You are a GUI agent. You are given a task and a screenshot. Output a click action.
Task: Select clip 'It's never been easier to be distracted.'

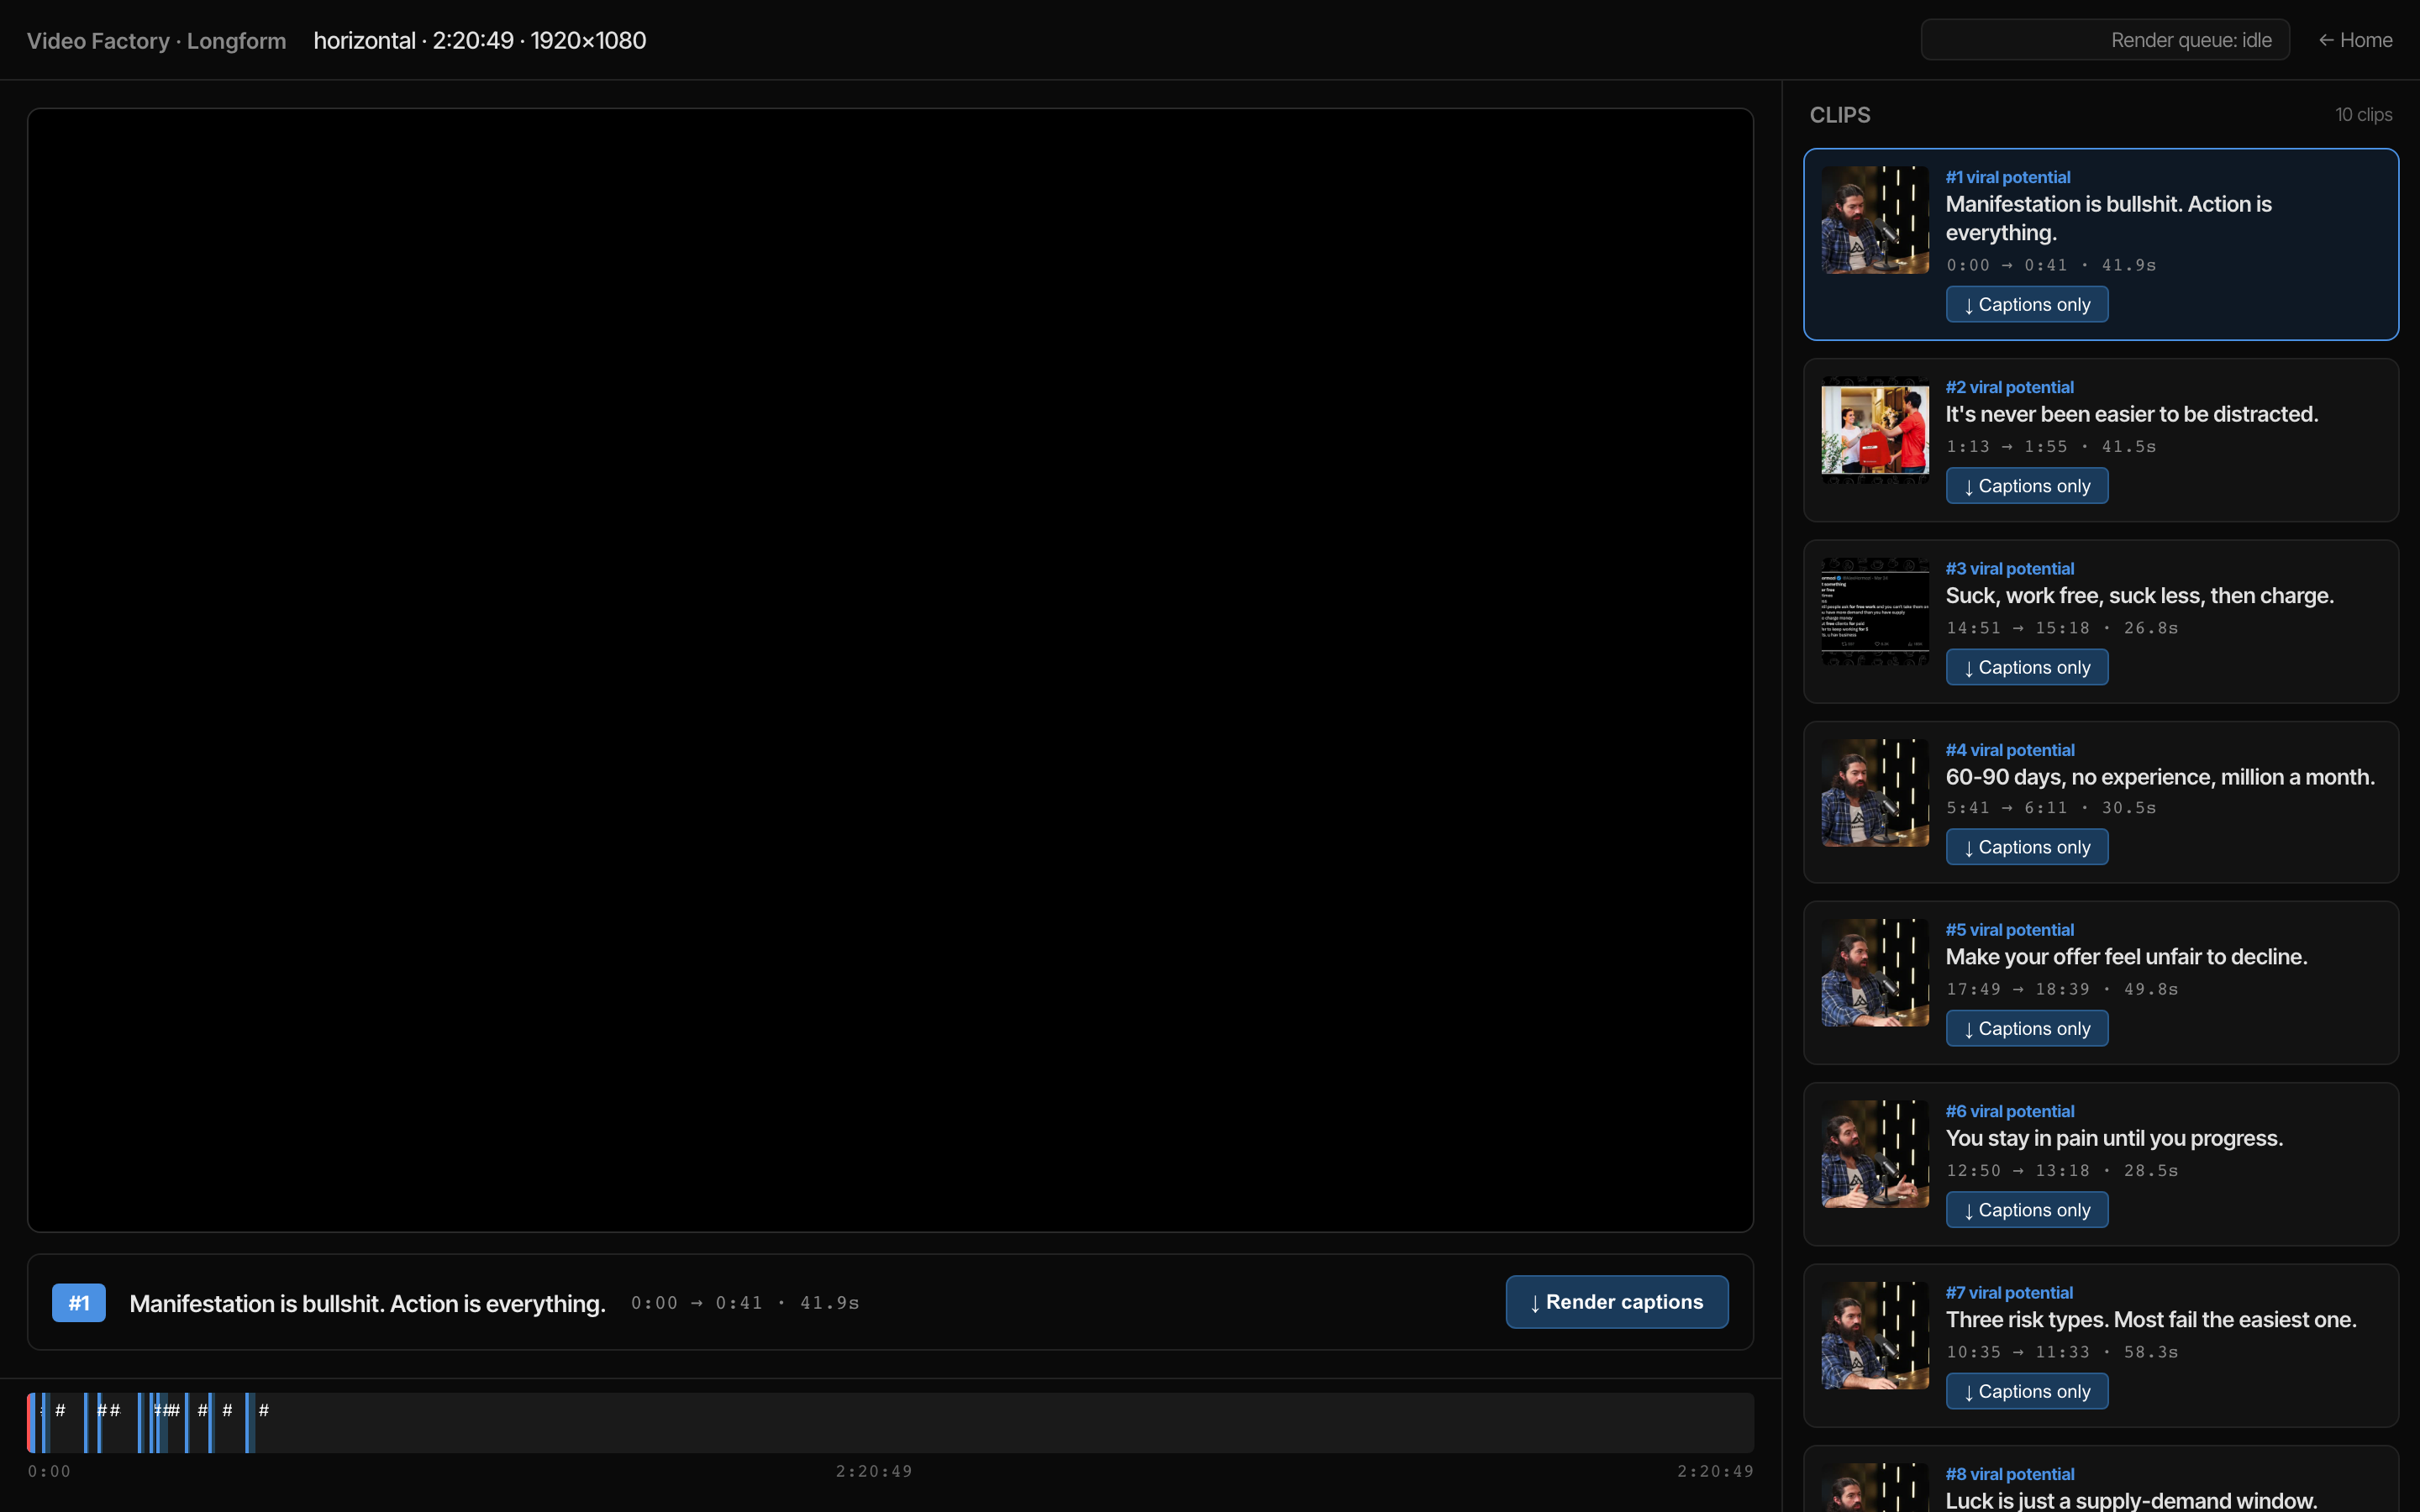pos(2131,414)
